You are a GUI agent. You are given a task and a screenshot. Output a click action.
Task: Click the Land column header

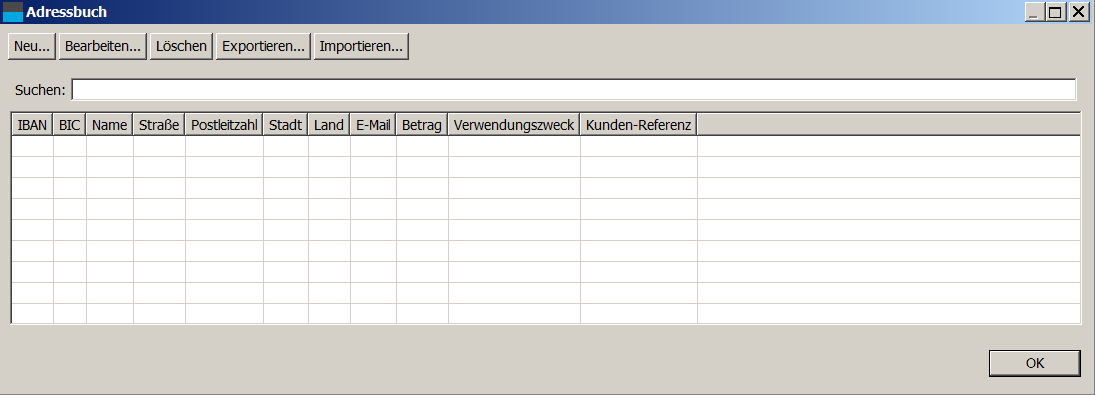329,125
